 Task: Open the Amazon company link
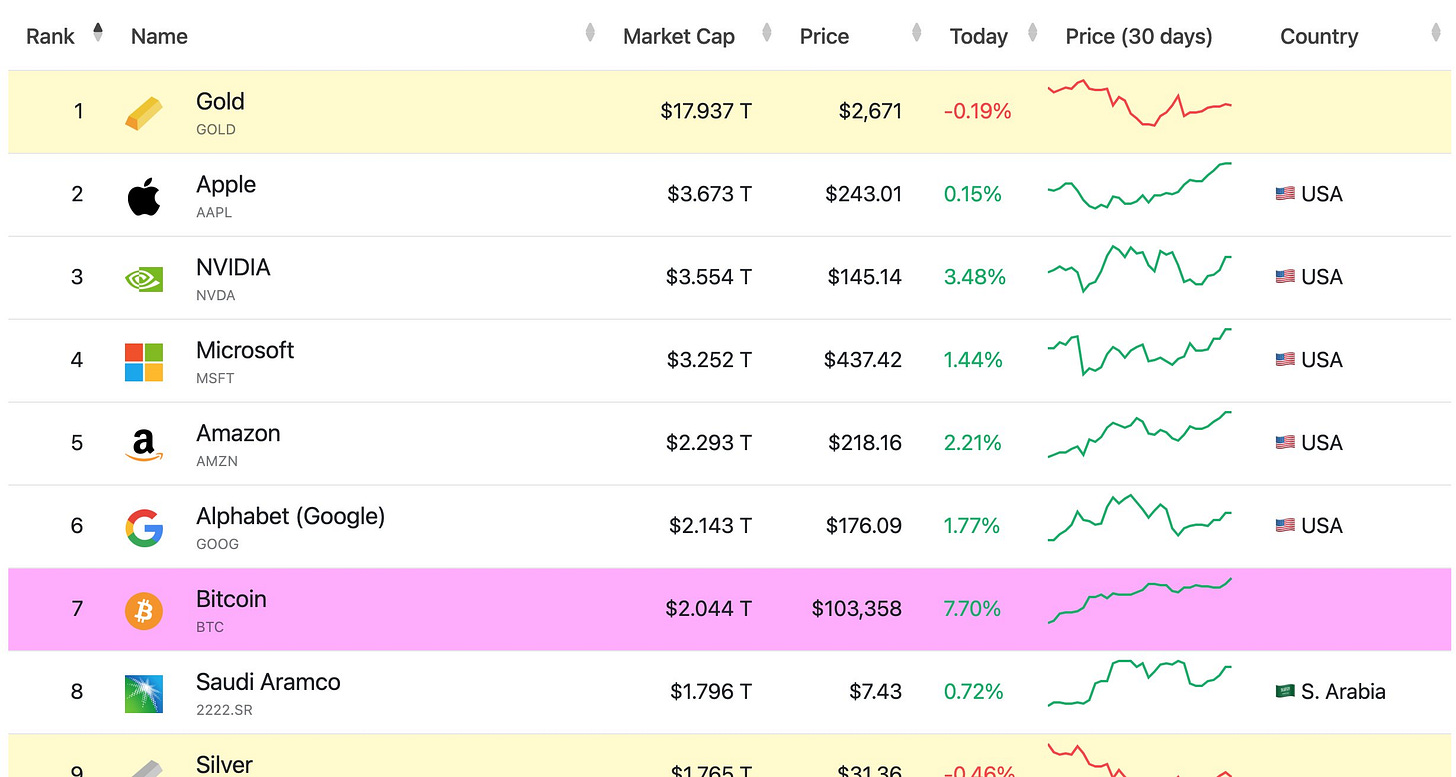click(238, 433)
